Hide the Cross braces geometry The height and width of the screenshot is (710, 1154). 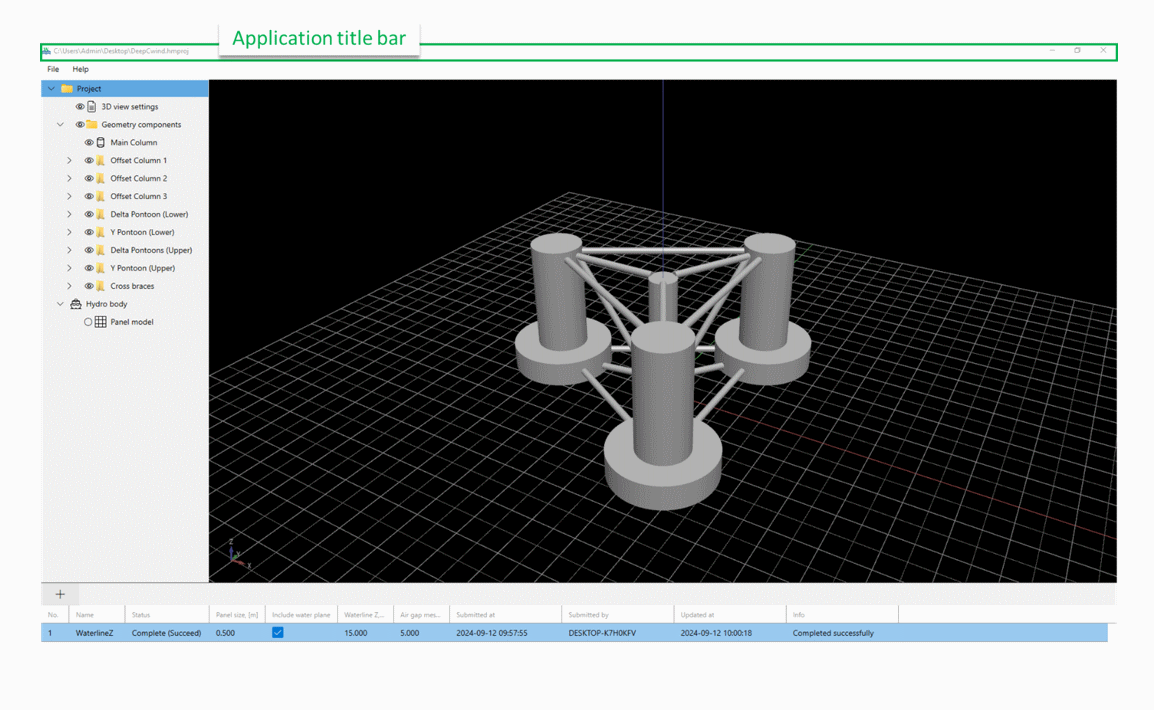tap(88, 286)
